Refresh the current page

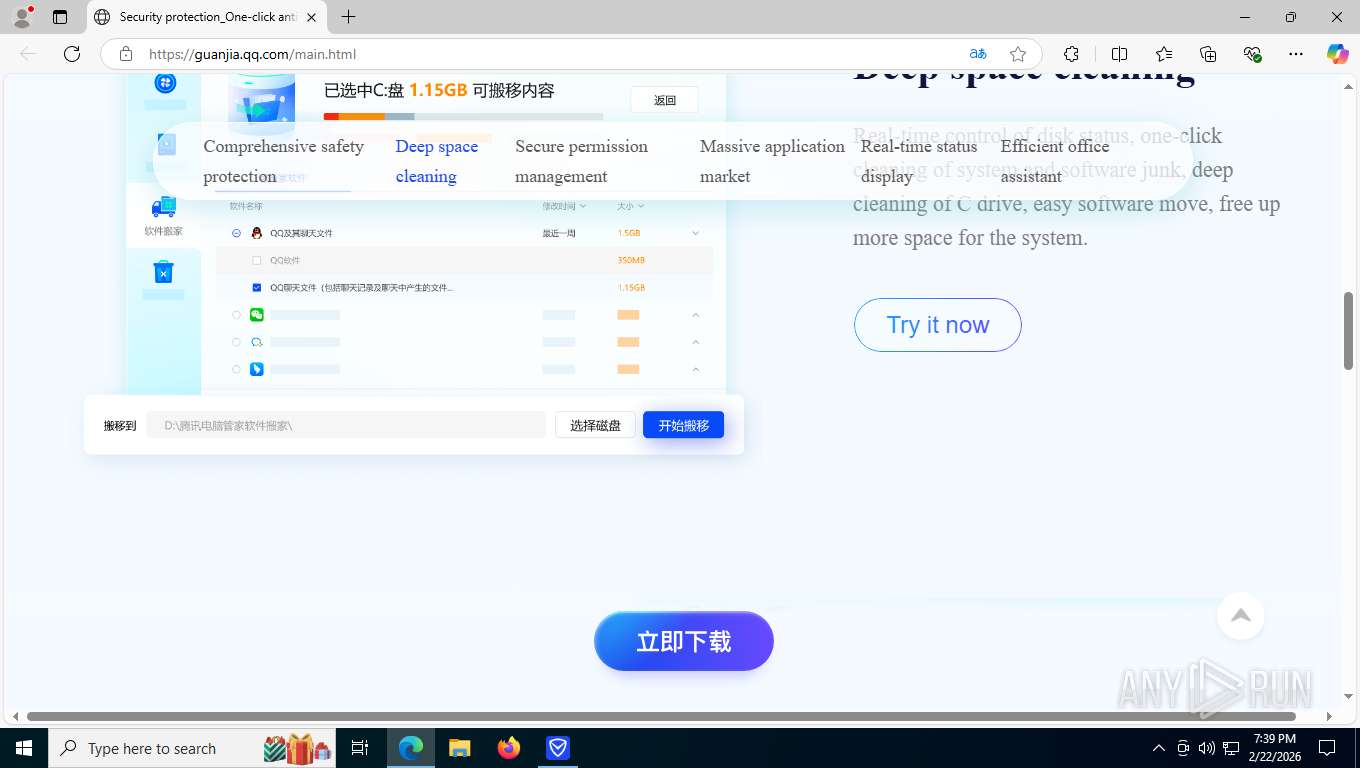pos(71,54)
